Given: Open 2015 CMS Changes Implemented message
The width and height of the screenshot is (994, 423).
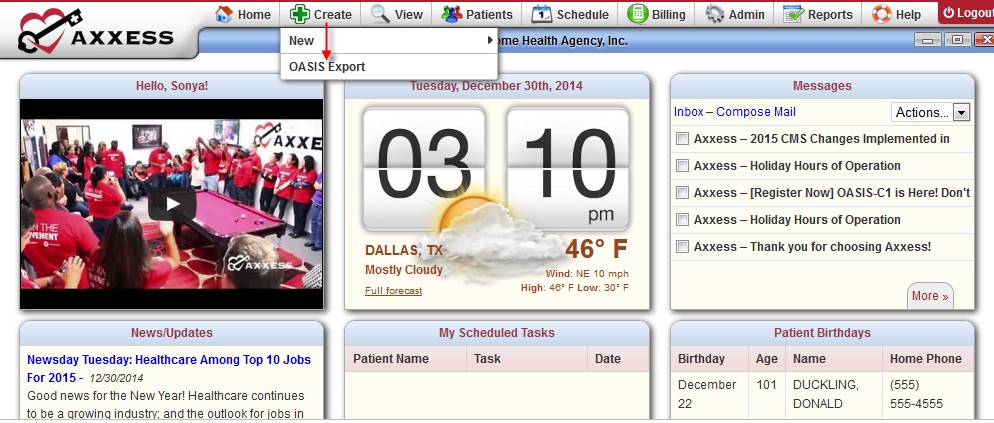Looking at the screenshot, I should tap(822, 139).
